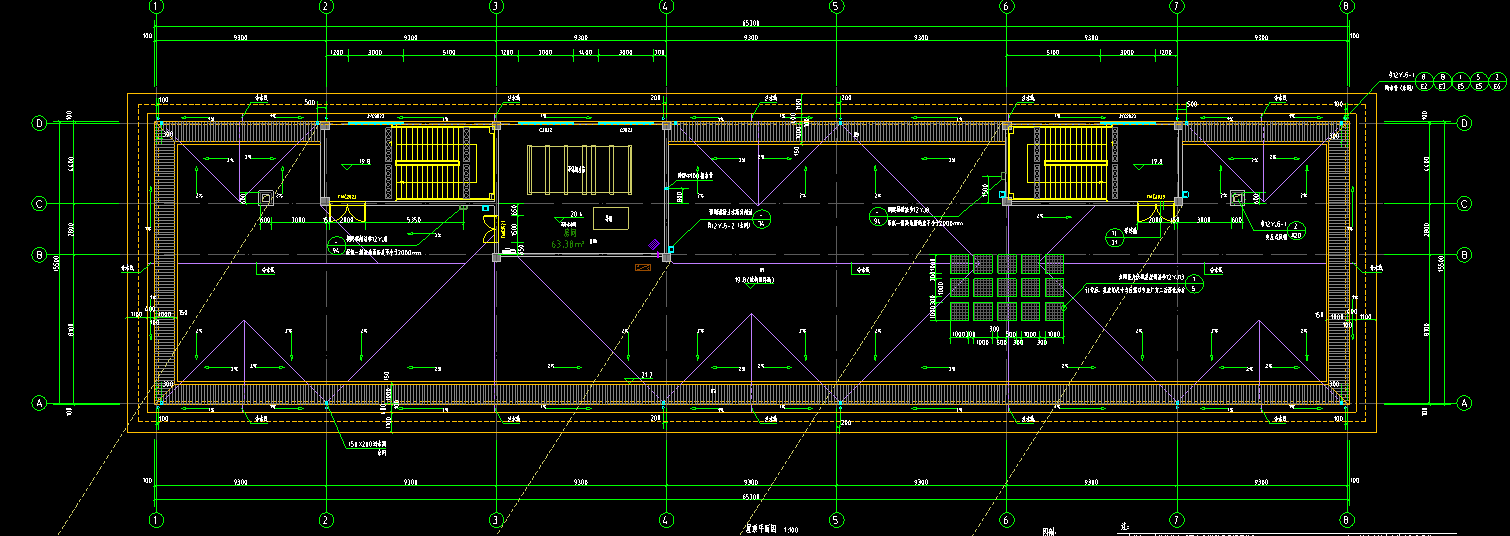Viewport: 1510px width, 536px height.
Task: Click the 65300 overall dimension text at top
Action: [x=749, y=22]
